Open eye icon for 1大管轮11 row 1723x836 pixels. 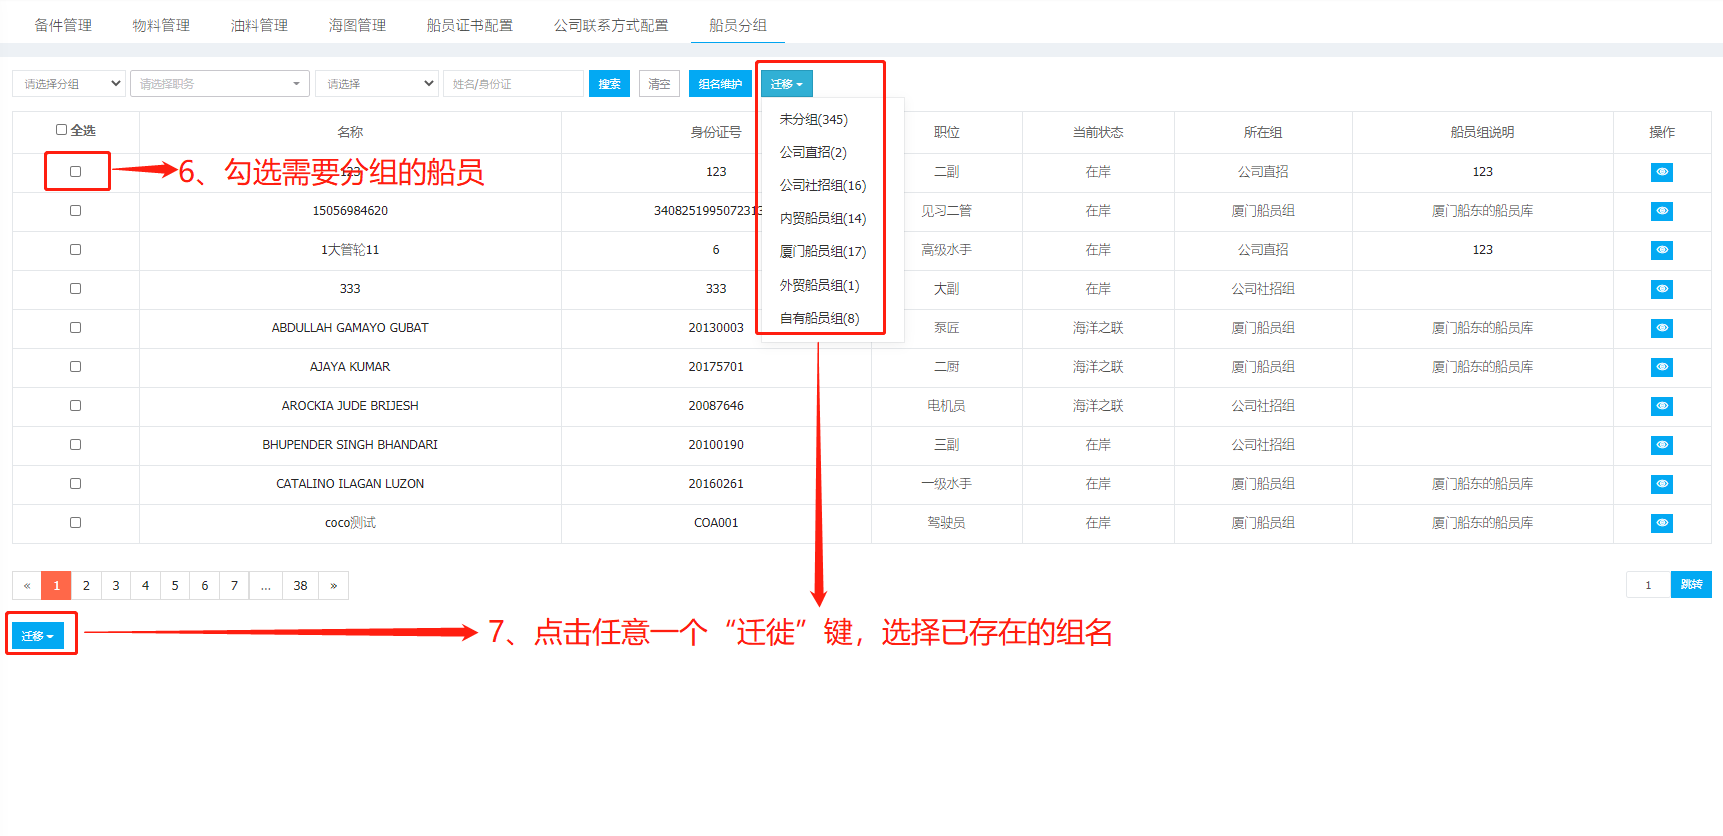click(x=1662, y=250)
